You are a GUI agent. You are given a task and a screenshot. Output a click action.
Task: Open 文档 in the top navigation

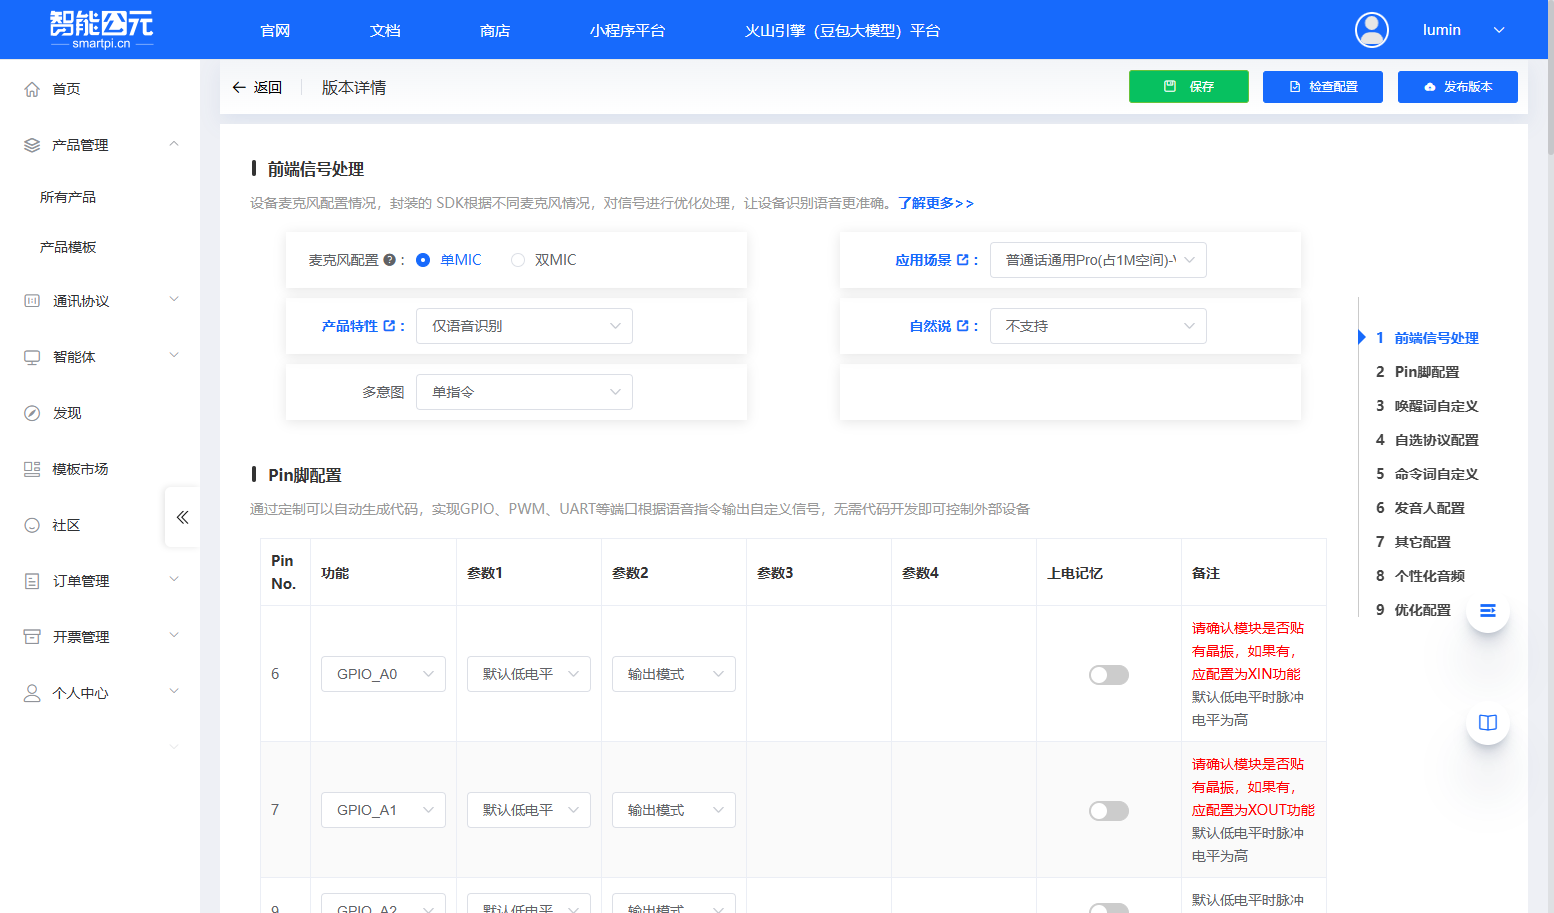[385, 30]
